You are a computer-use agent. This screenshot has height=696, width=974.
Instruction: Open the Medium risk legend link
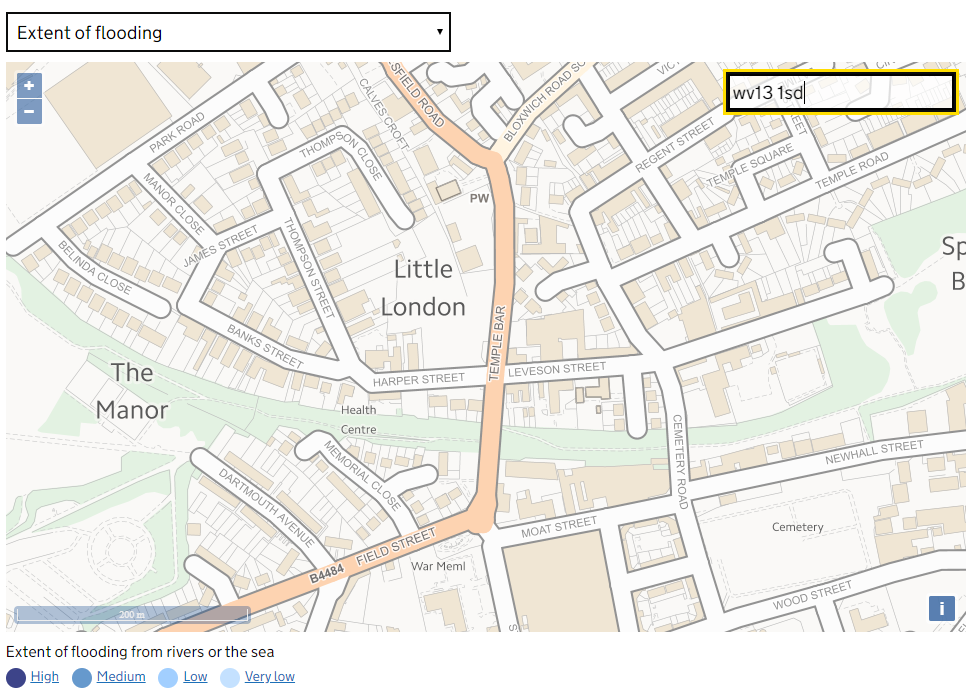pos(121,677)
